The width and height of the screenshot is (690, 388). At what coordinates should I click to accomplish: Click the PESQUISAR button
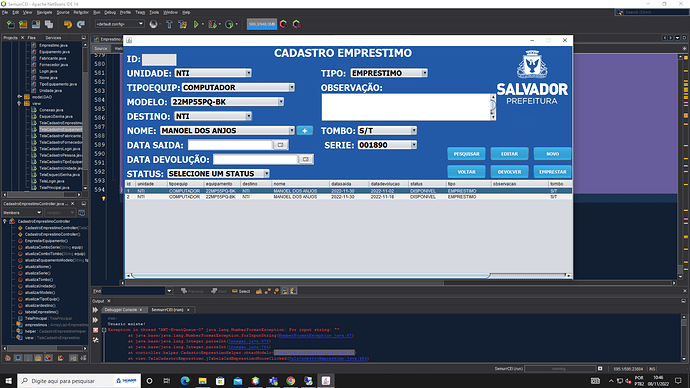coord(466,154)
